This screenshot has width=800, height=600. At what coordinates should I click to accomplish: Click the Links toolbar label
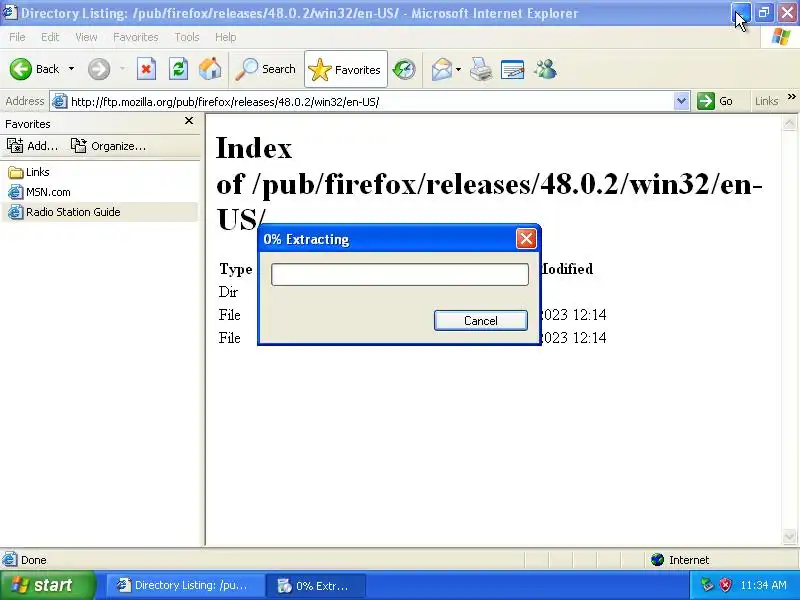point(766,101)
